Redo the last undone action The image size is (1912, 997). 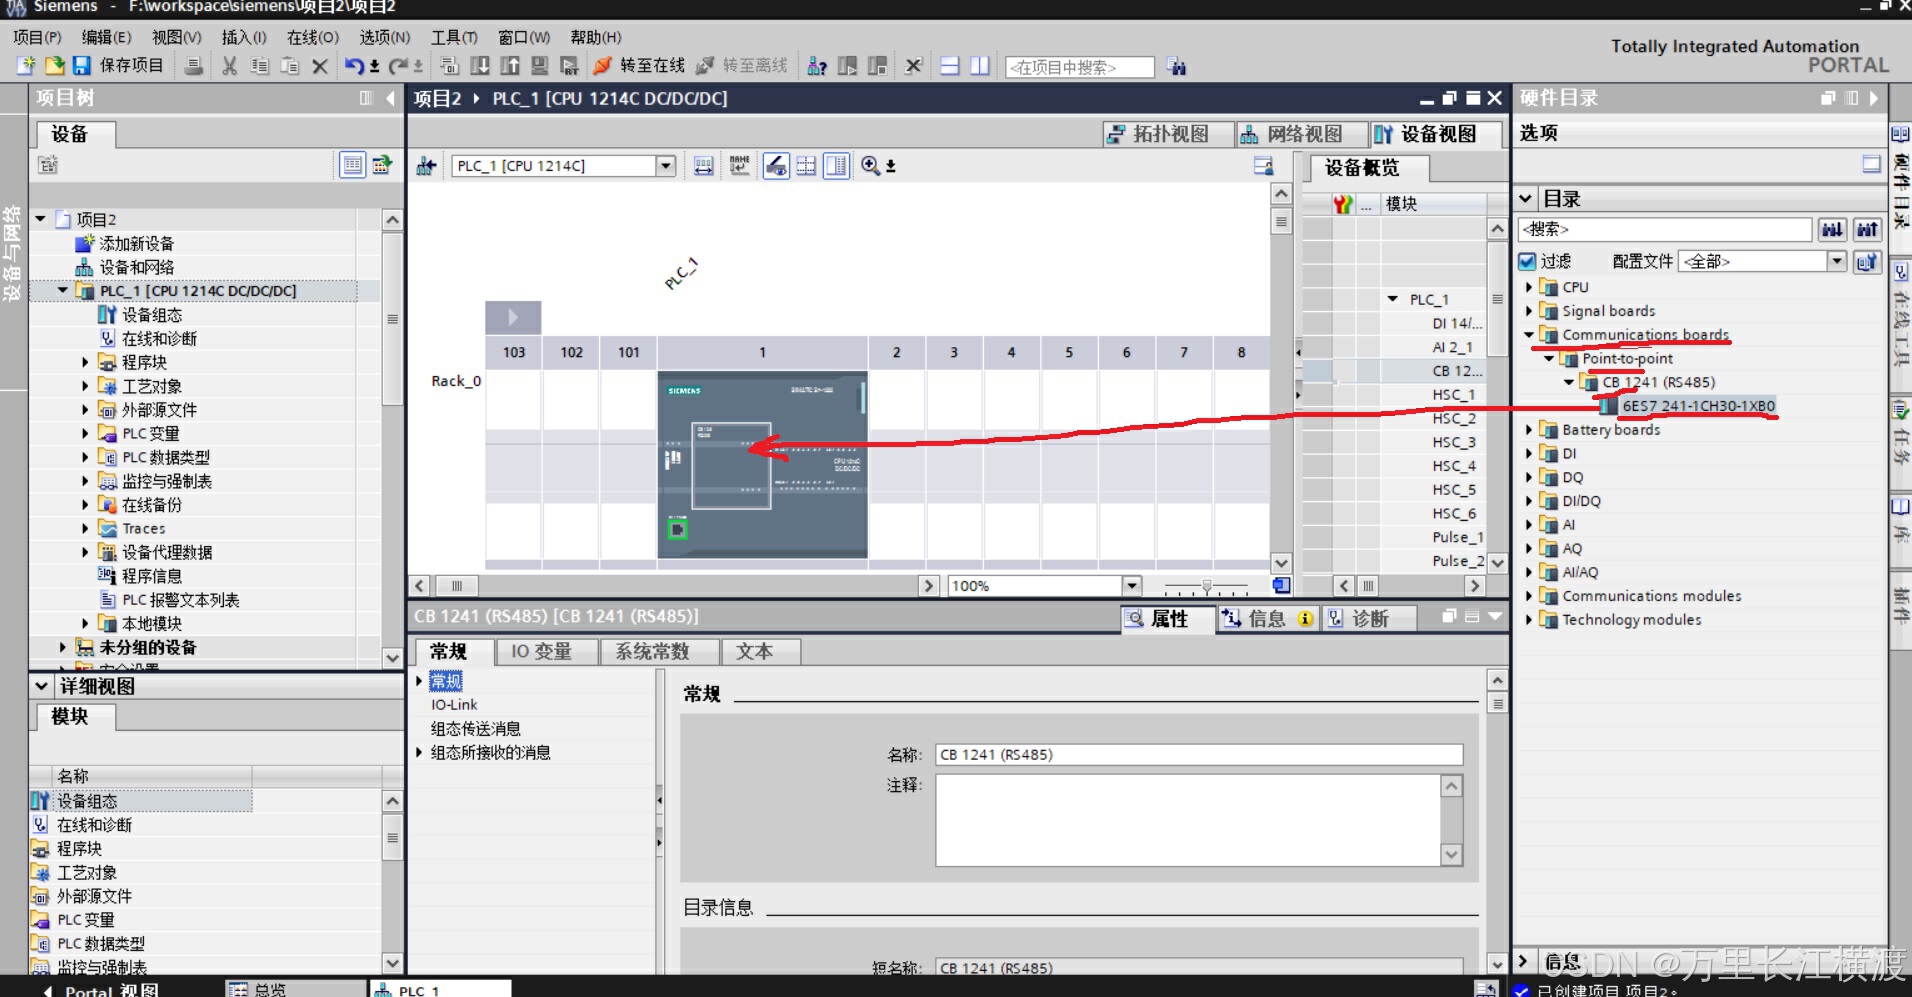[398, 66]
